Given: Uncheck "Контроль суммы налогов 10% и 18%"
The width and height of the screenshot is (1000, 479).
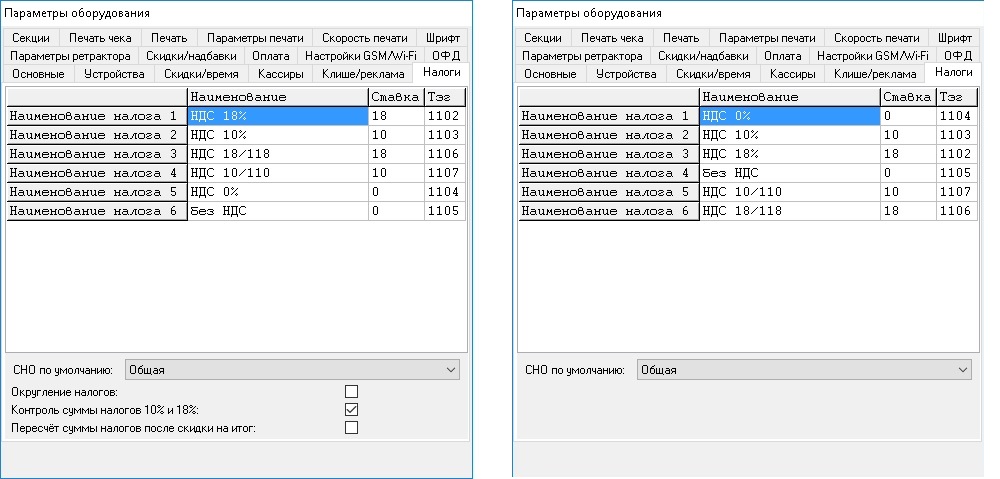Looking at the screenshot, I should (351, 409).
